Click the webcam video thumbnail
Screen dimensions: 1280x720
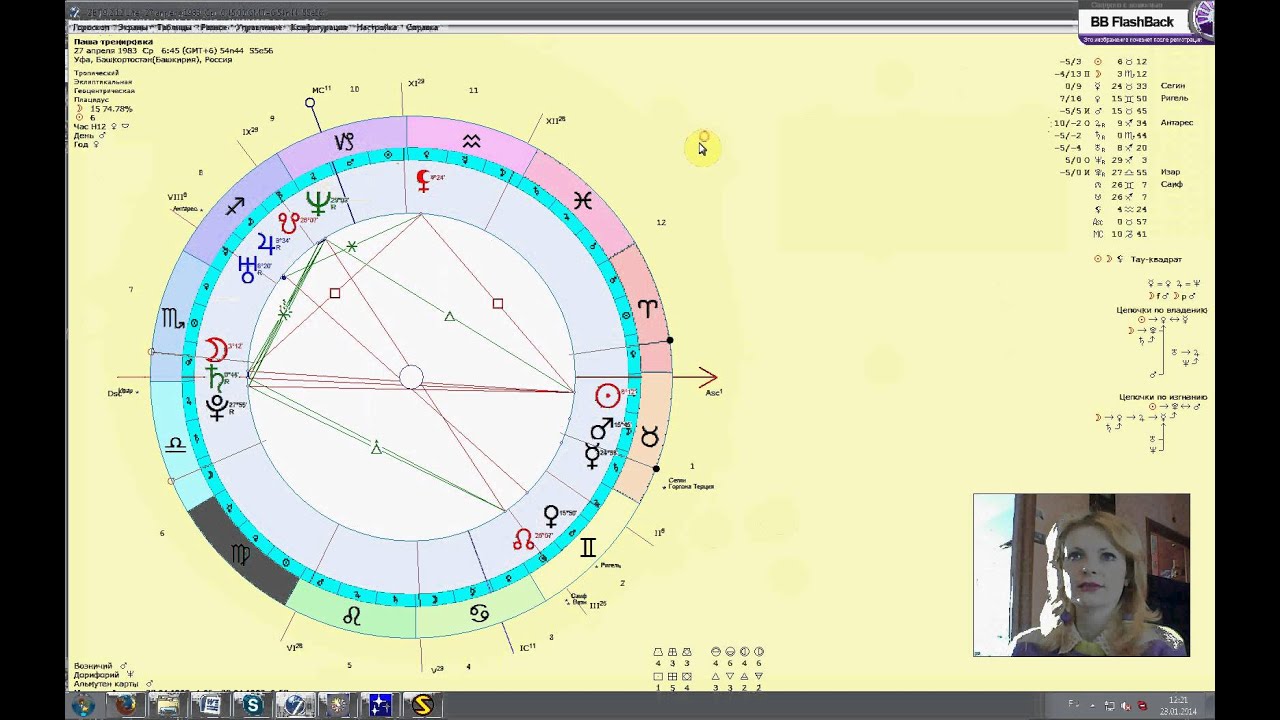1081,575
